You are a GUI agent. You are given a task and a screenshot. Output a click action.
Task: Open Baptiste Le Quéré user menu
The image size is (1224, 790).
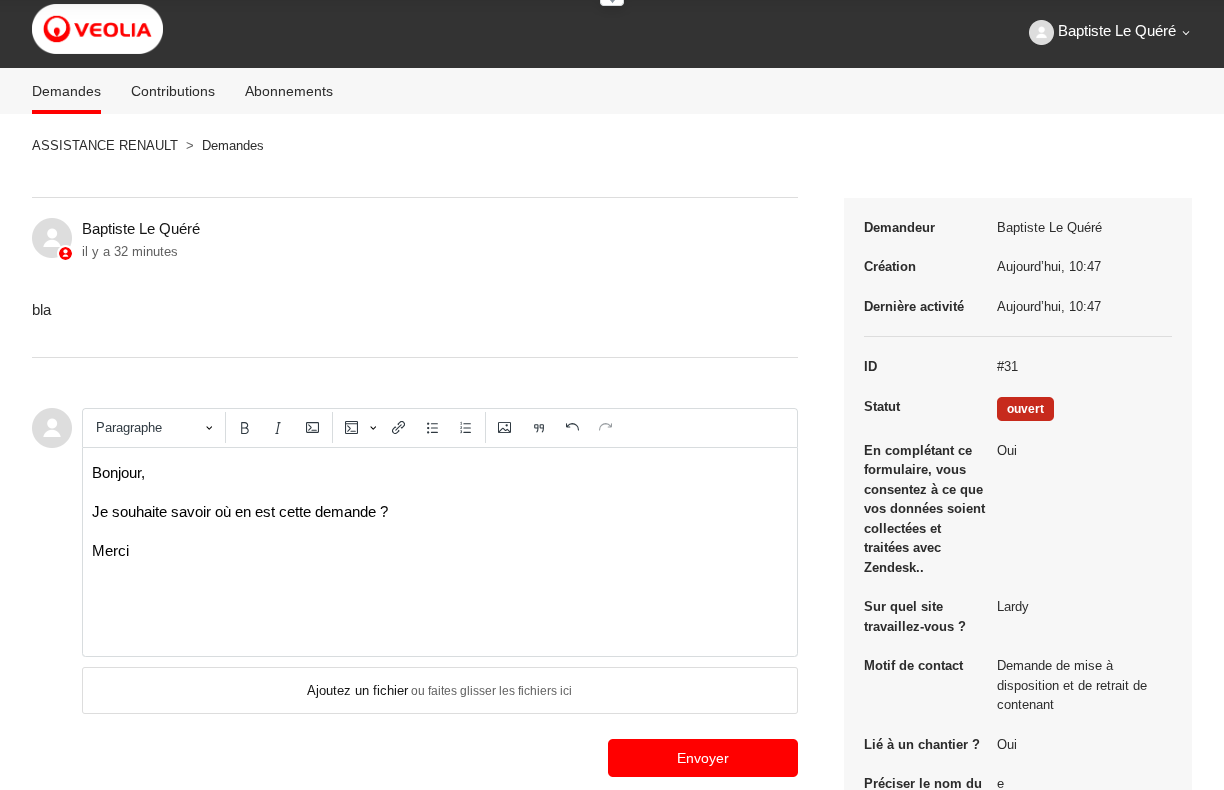tap(1109, 32)
